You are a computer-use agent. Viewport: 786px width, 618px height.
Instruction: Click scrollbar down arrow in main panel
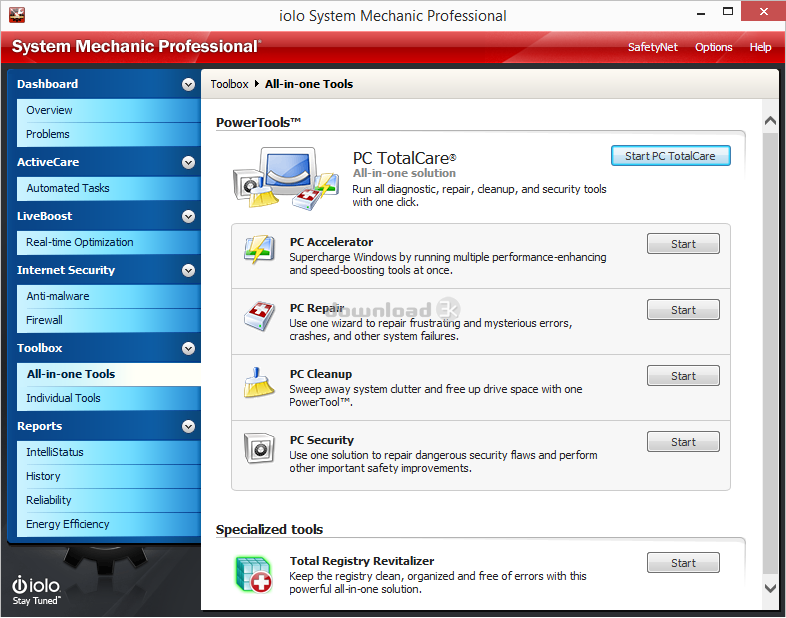[x=770, y=588]
